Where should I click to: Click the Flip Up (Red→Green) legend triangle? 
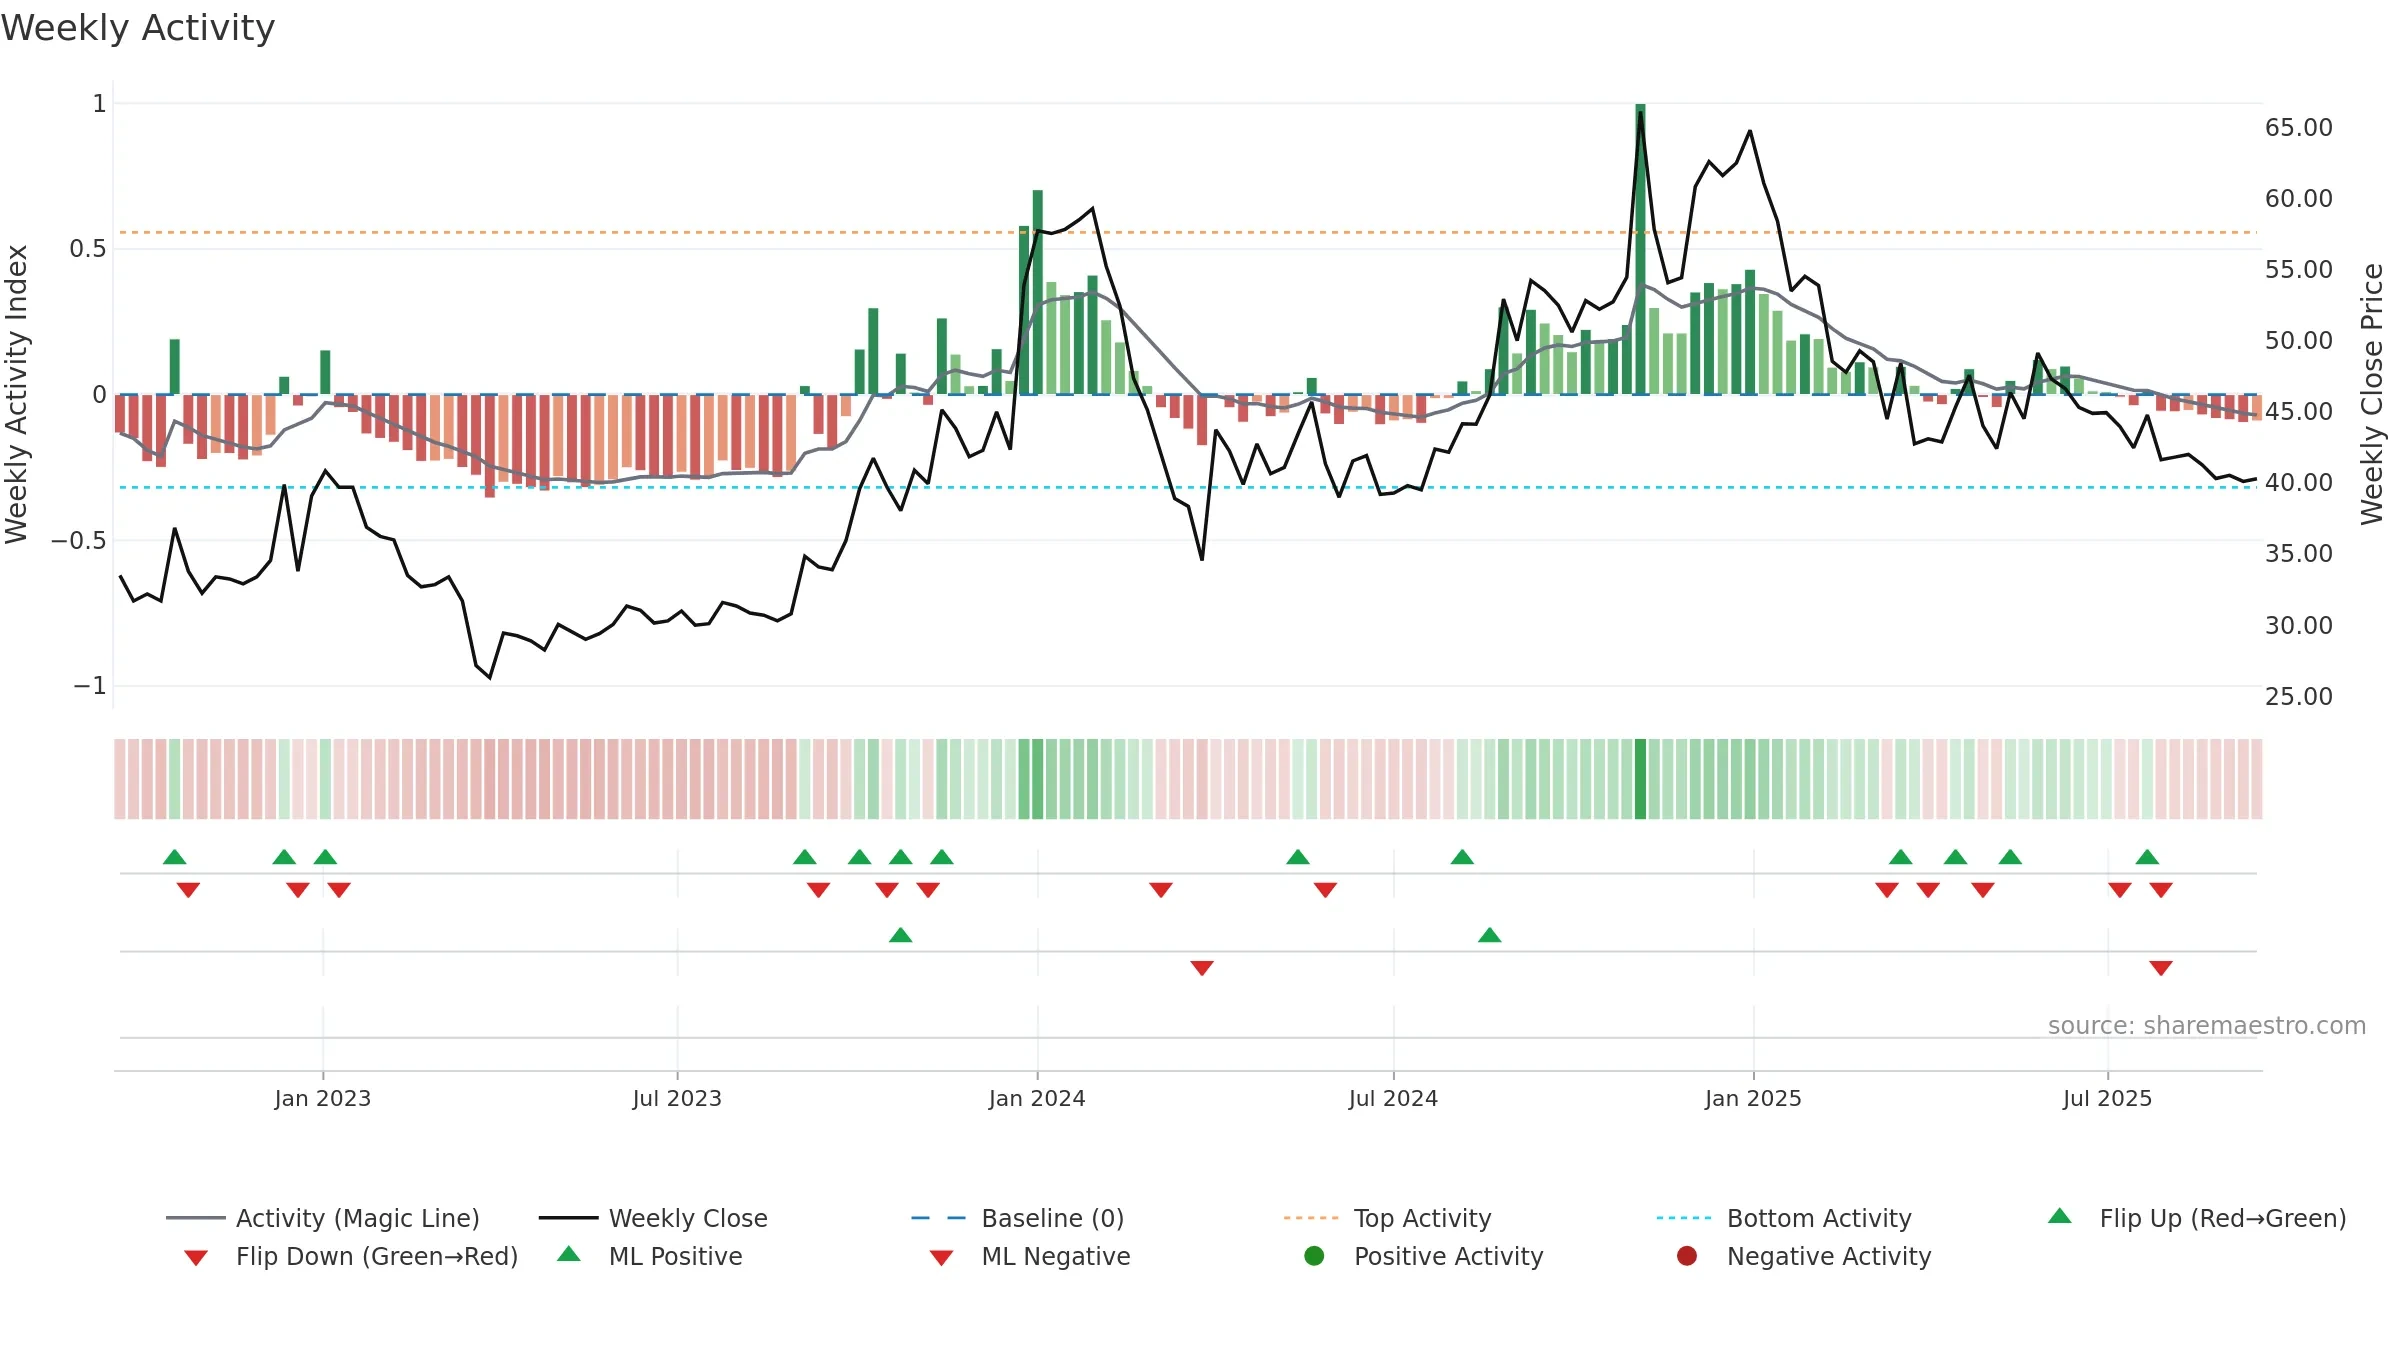[x=2060, y=1216]
